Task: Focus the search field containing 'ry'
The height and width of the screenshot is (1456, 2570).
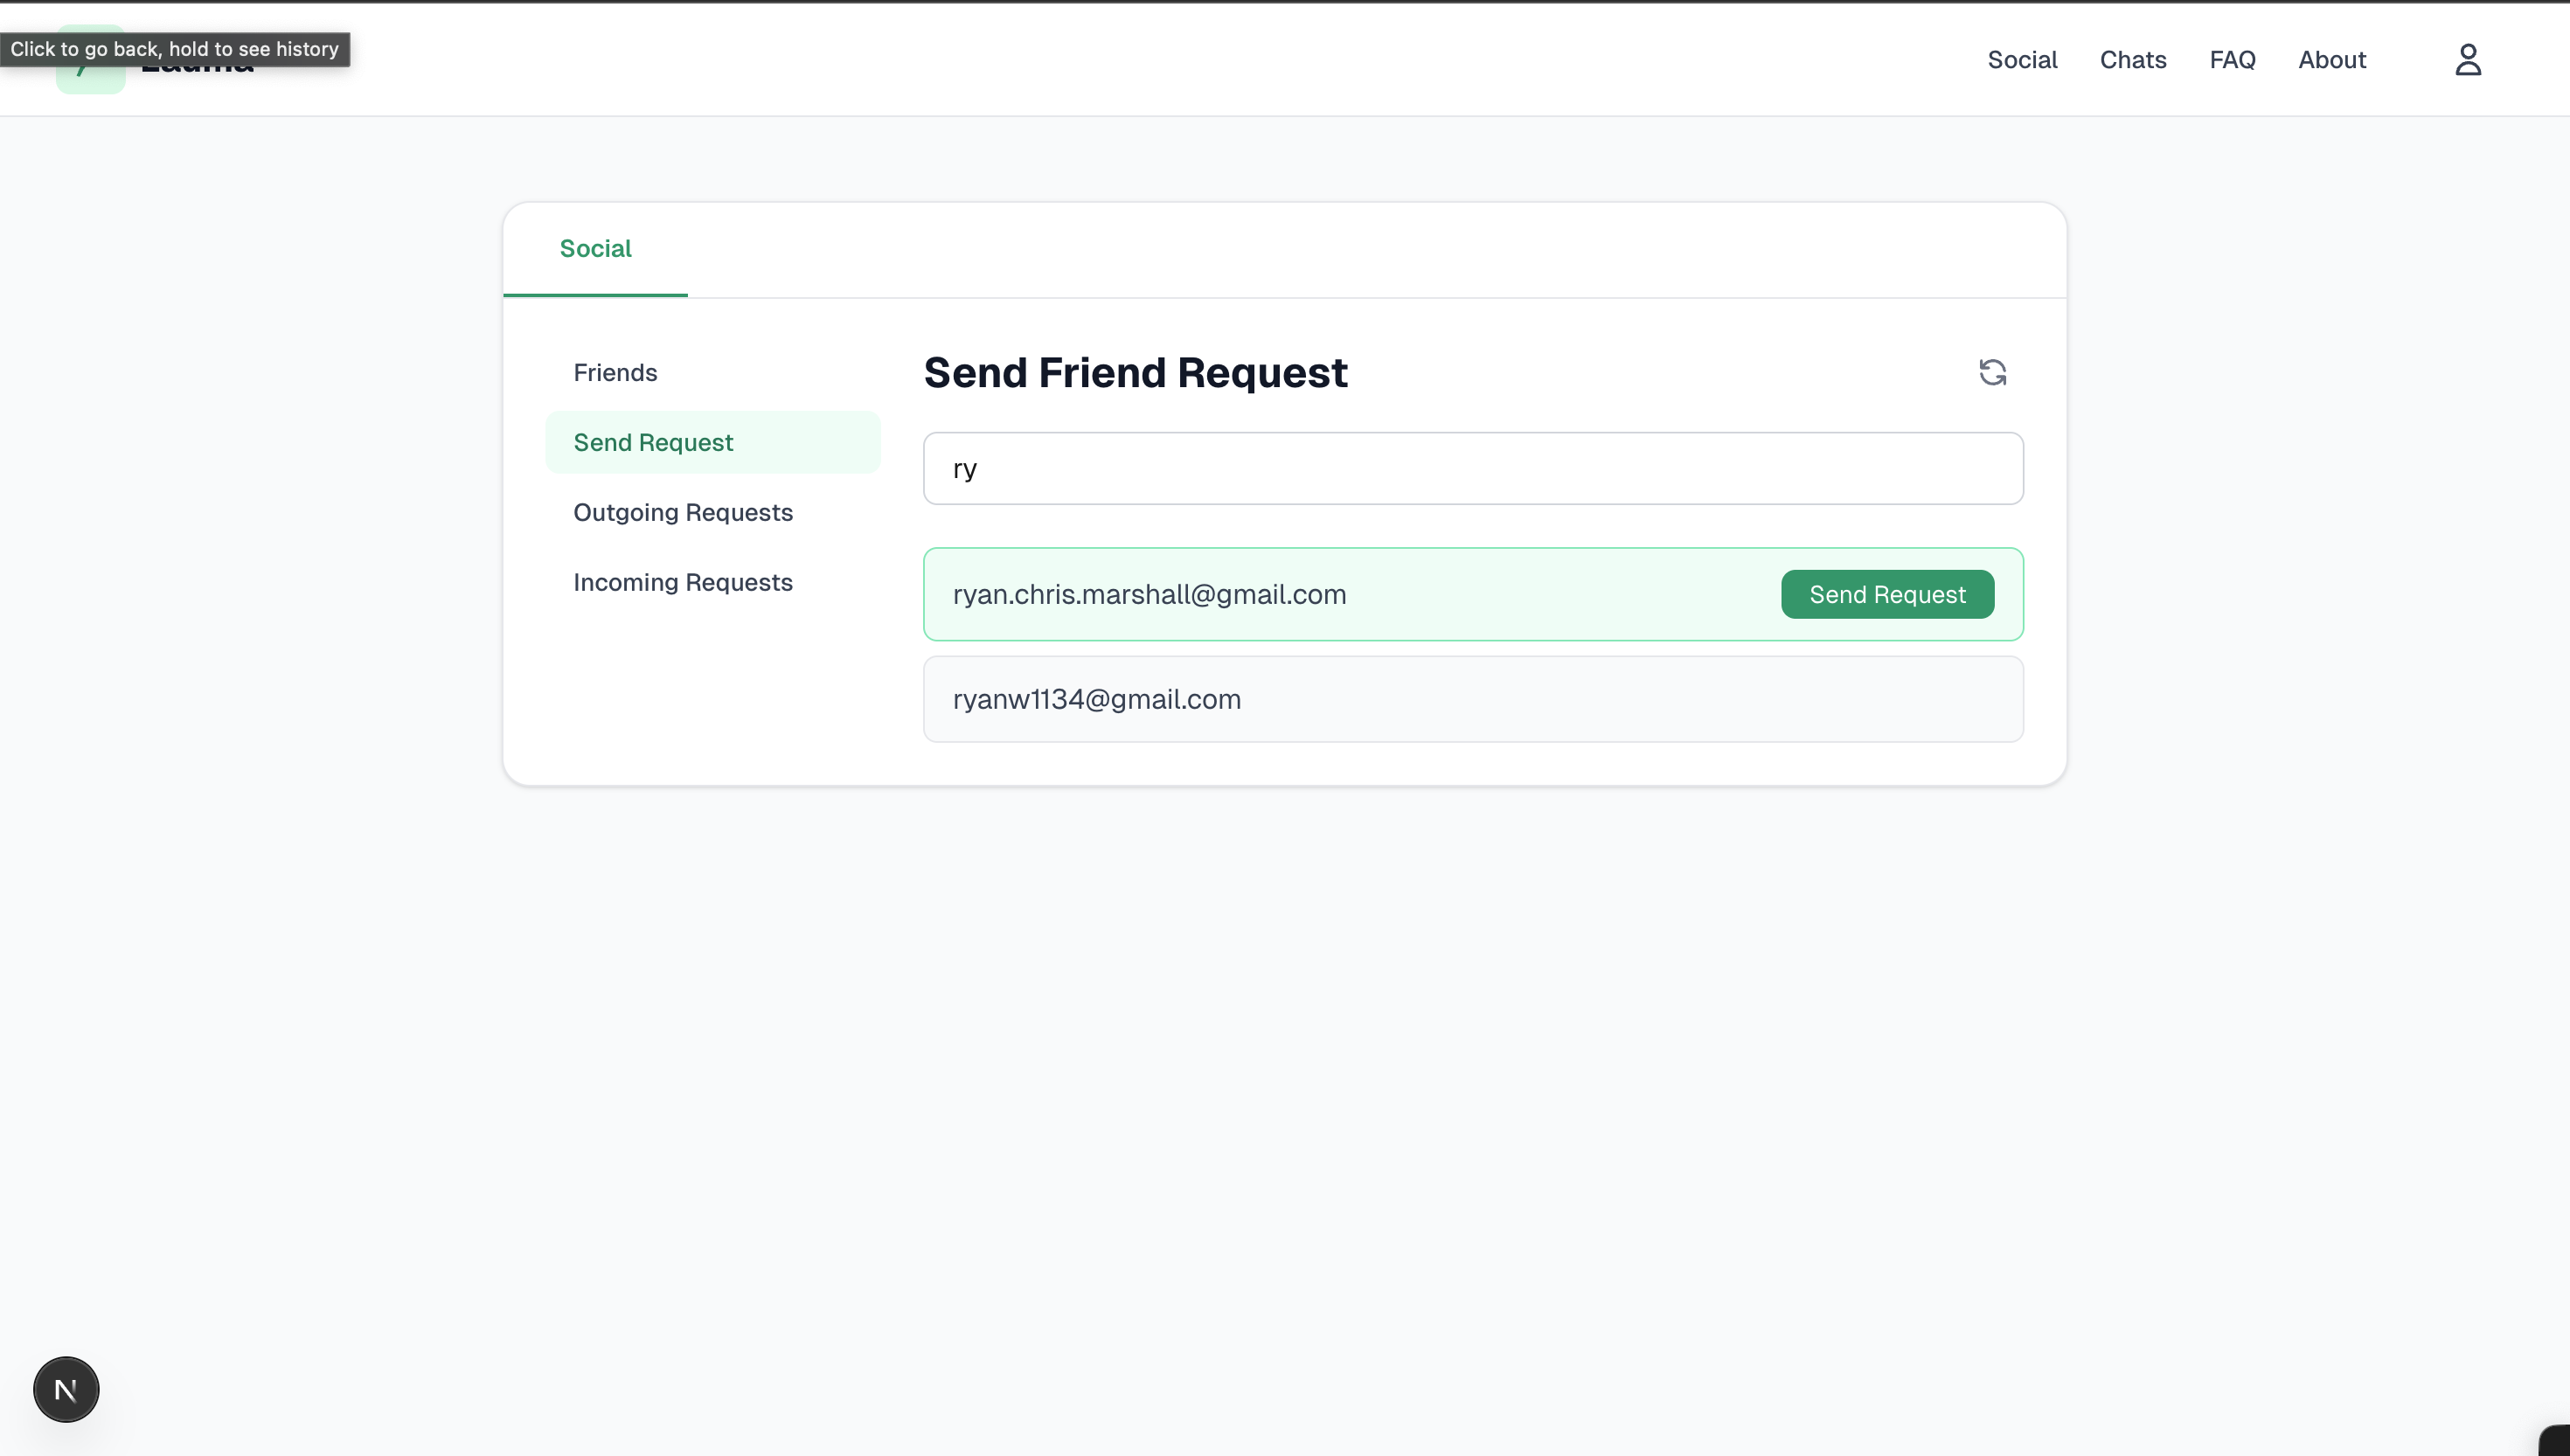Action: (x=1472, y=469)
